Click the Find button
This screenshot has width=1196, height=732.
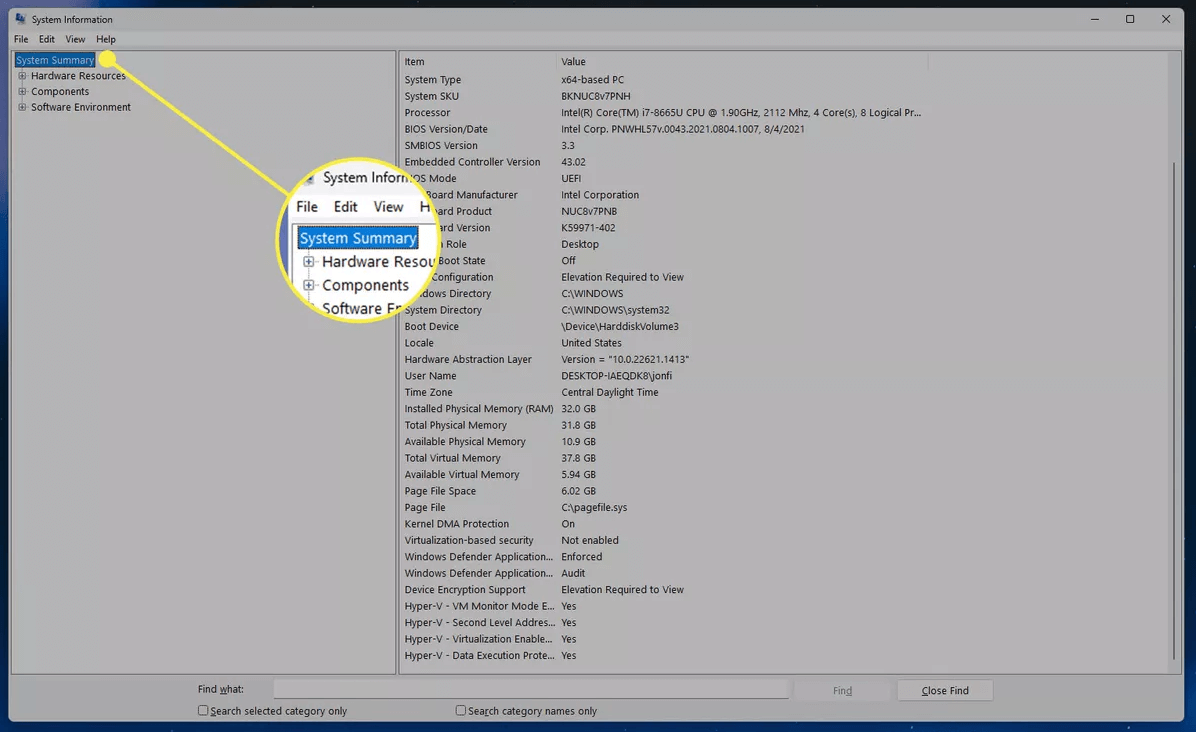(x=842, y=690)
